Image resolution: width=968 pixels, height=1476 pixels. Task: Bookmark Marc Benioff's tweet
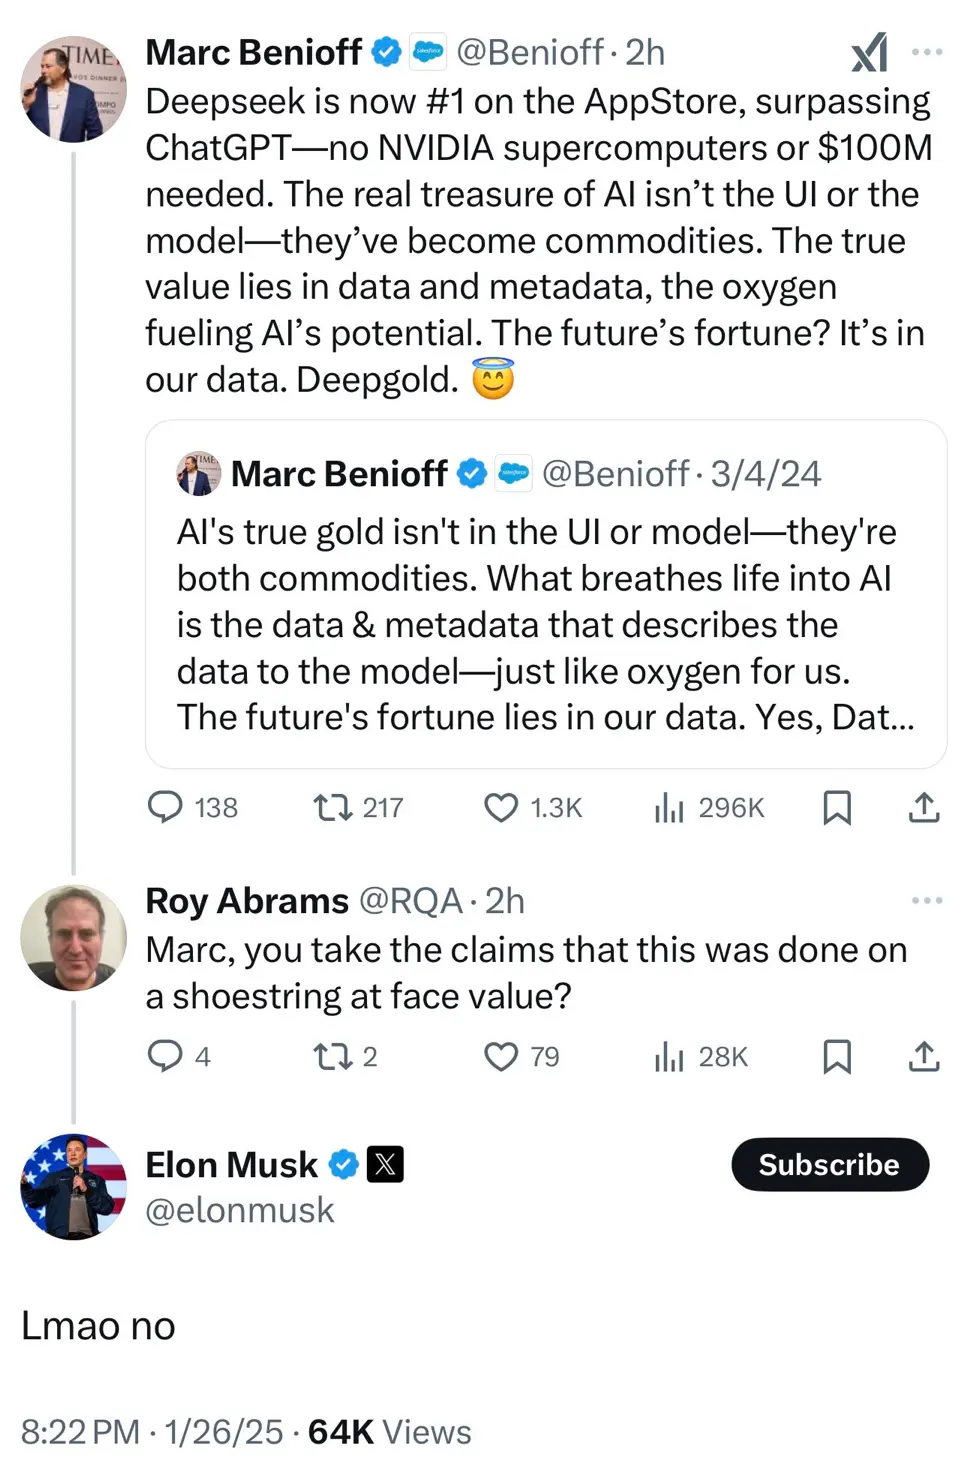point(838,808)
